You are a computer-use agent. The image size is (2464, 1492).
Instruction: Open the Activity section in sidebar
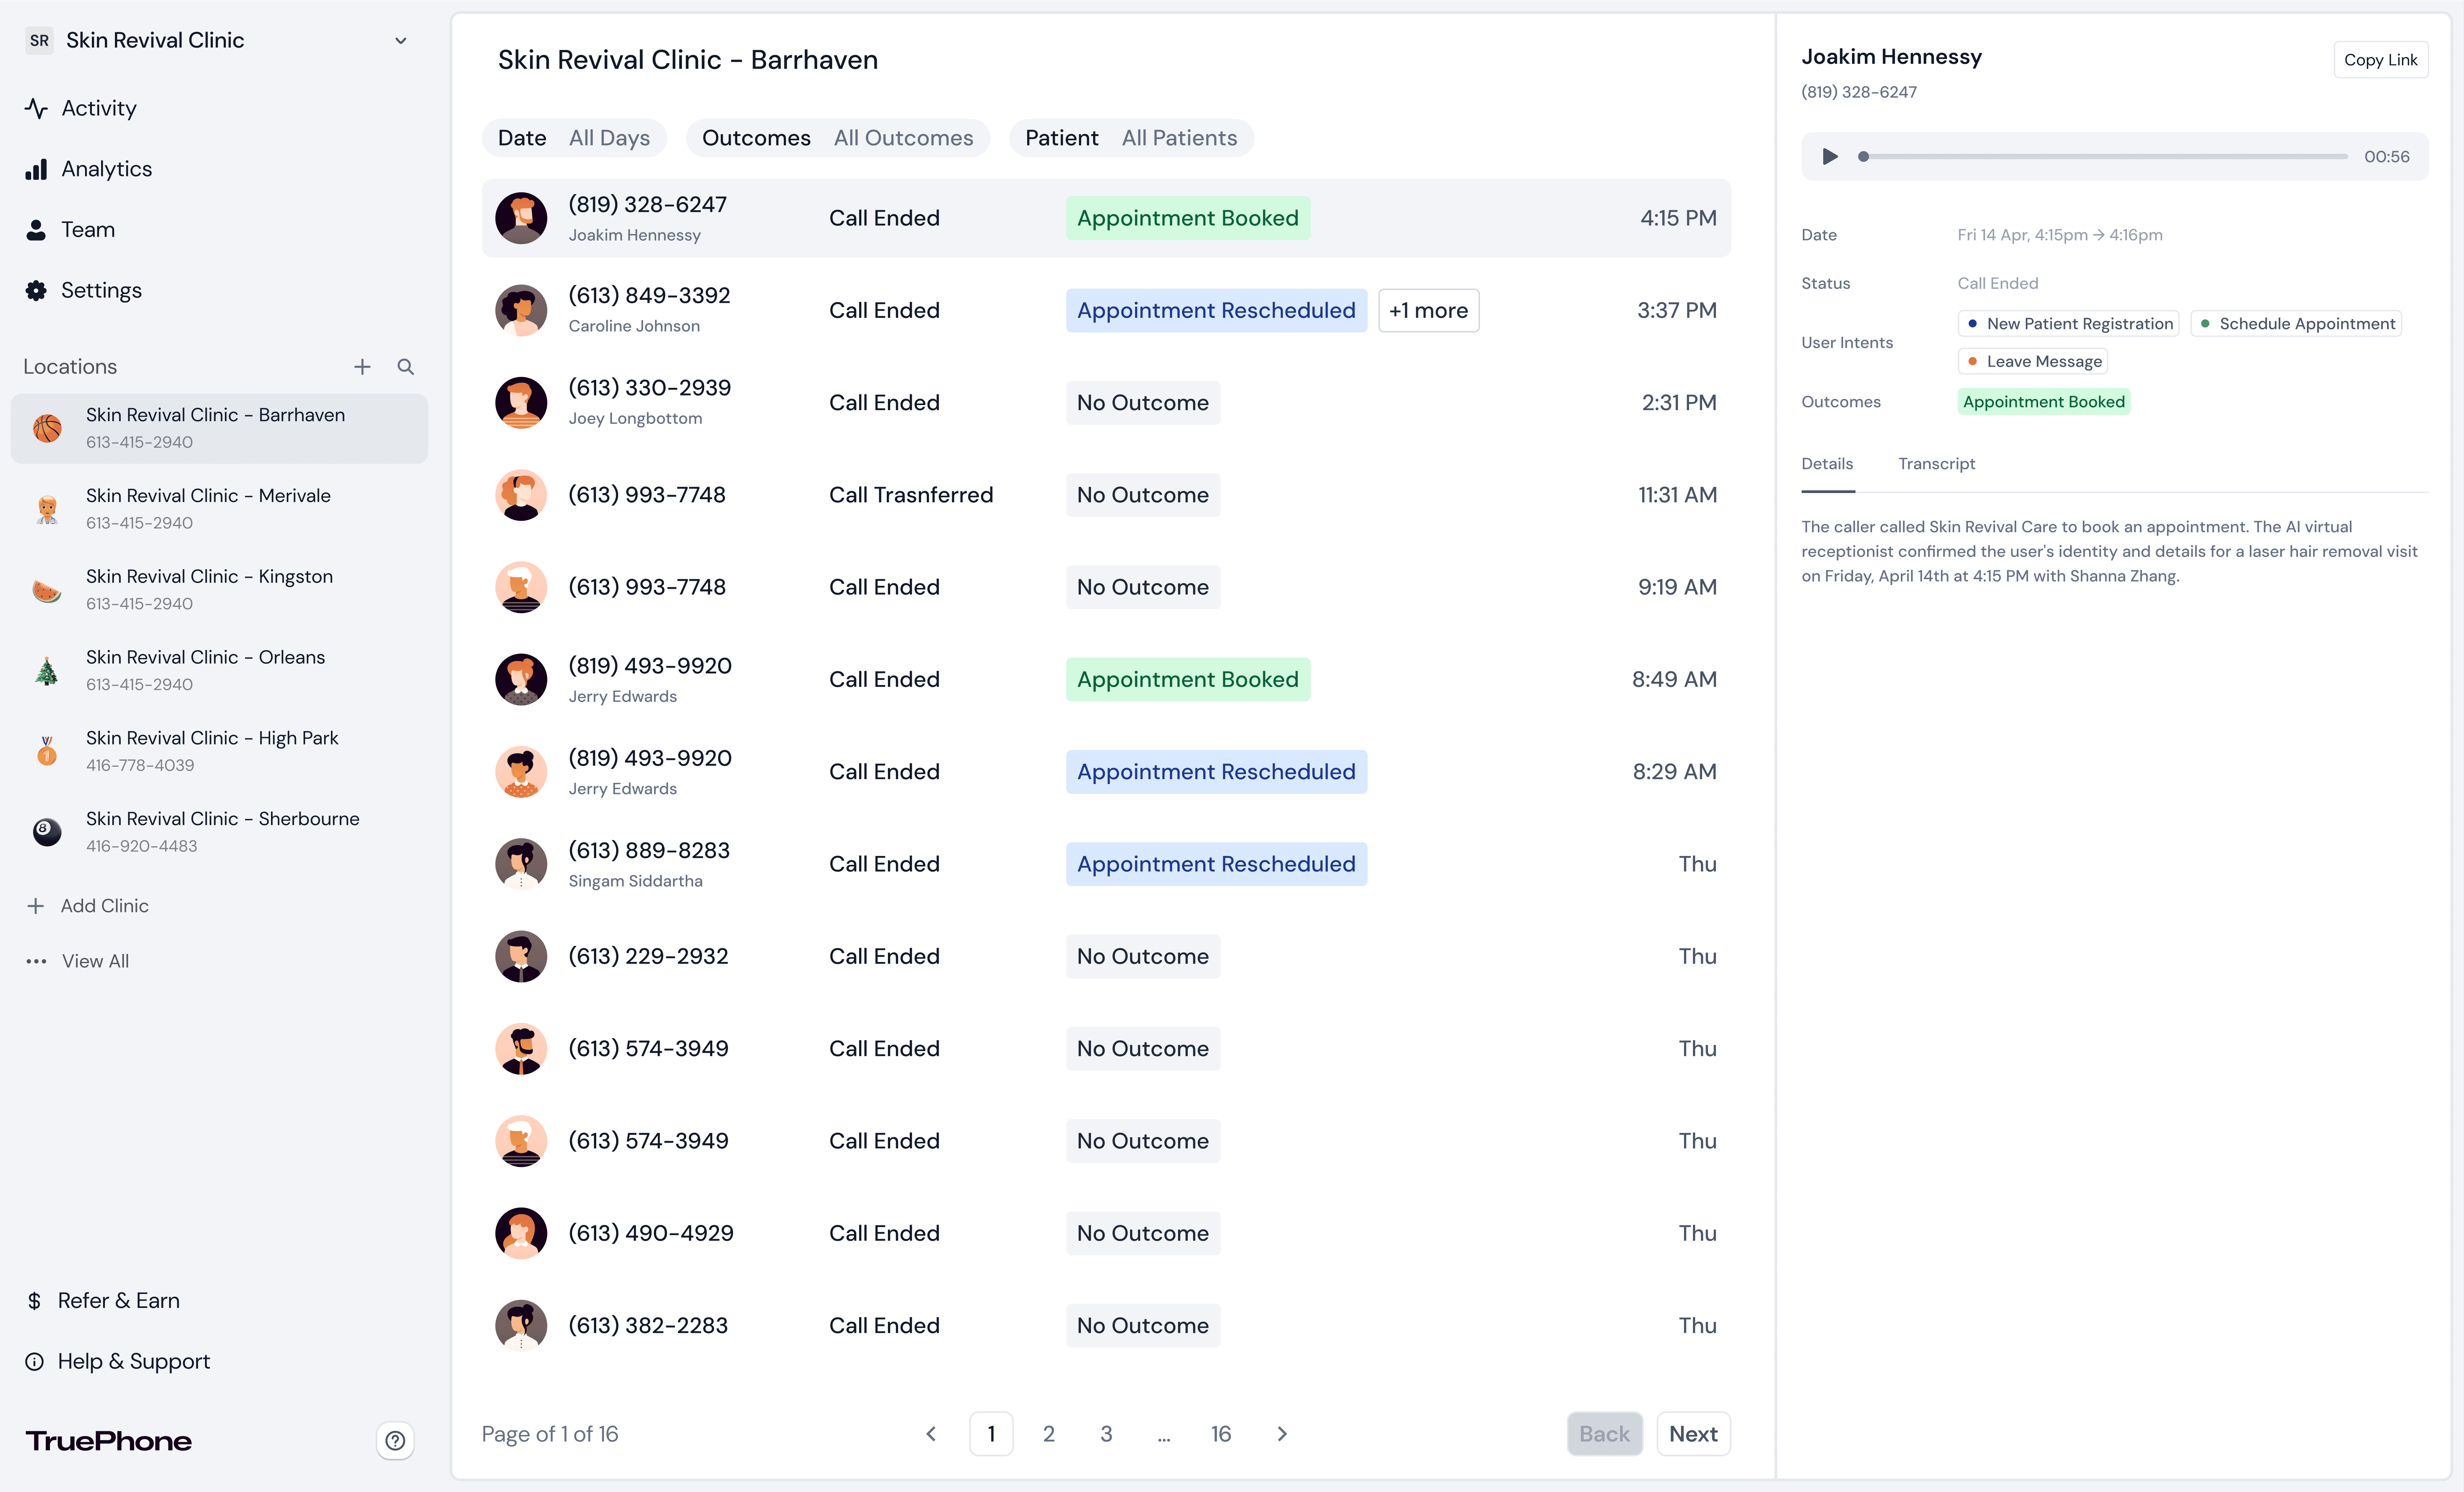pyautogui.click(x=98, y=108)
